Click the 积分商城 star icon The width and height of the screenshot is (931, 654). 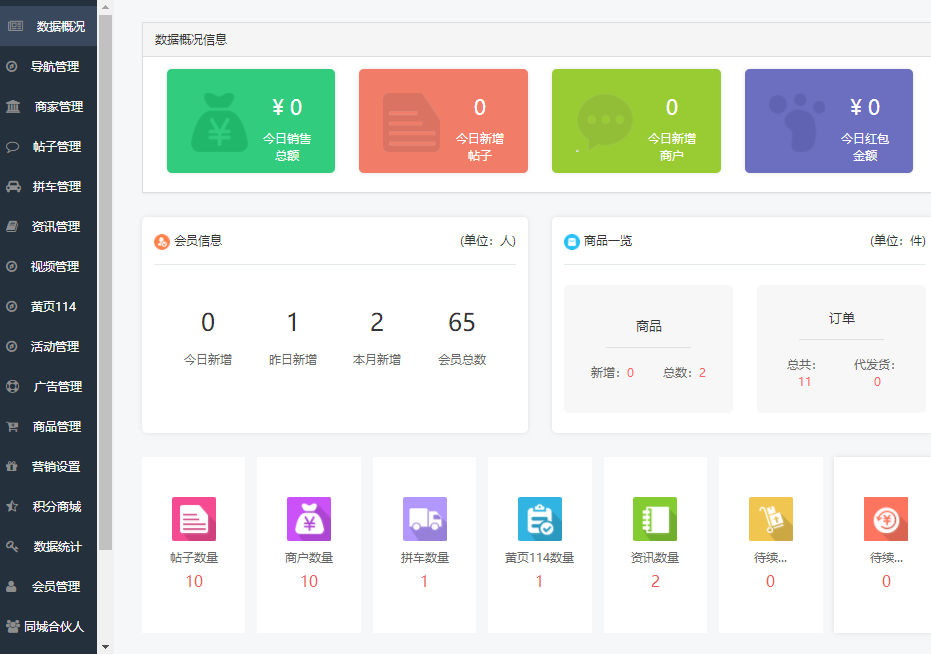tap(12, 507)
